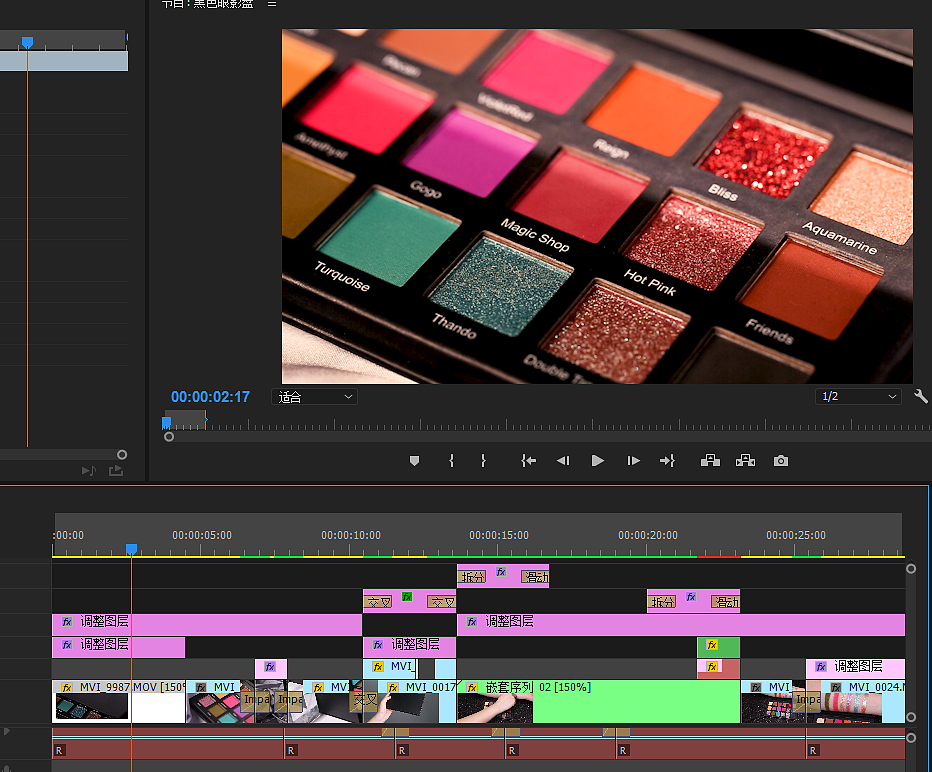This screenshot has height=772, width=932.
Task: Select the 调整图层 clip above 嵌套序列 02
Action: pos(681,625)
